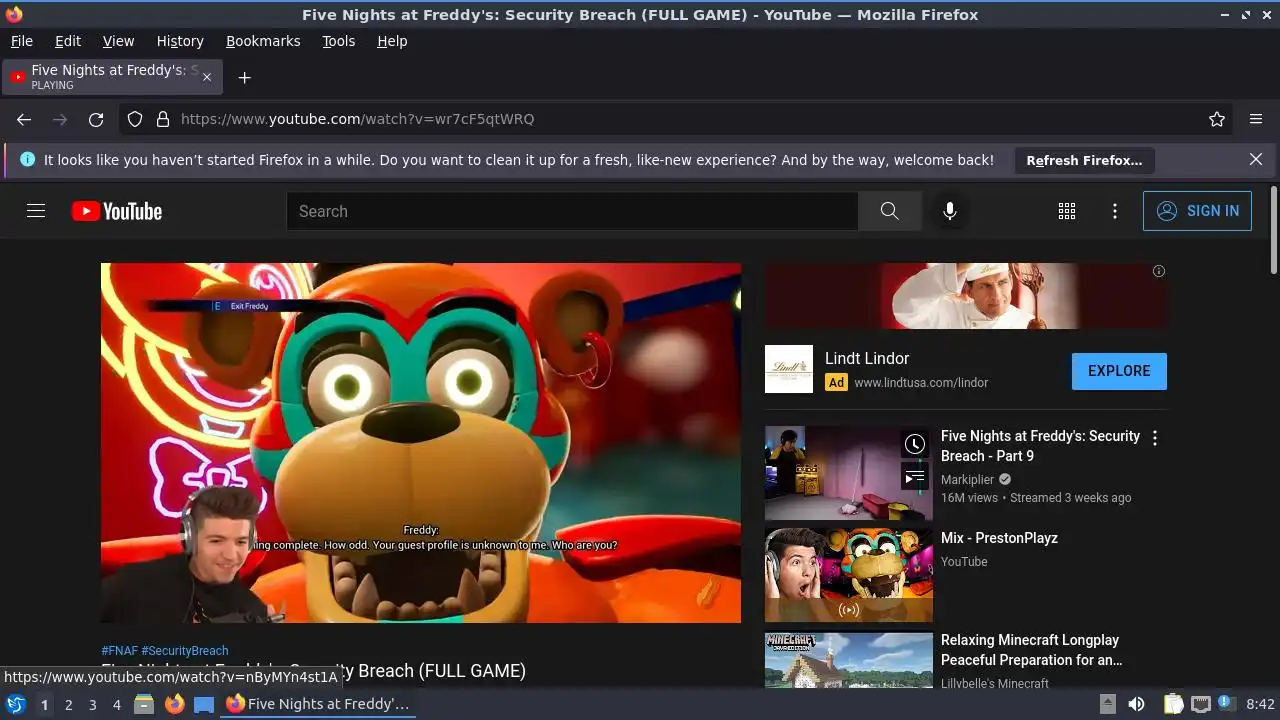1280x720 pixels.
Task: Click inside the YouTube search field
Action: pos(572,211)
